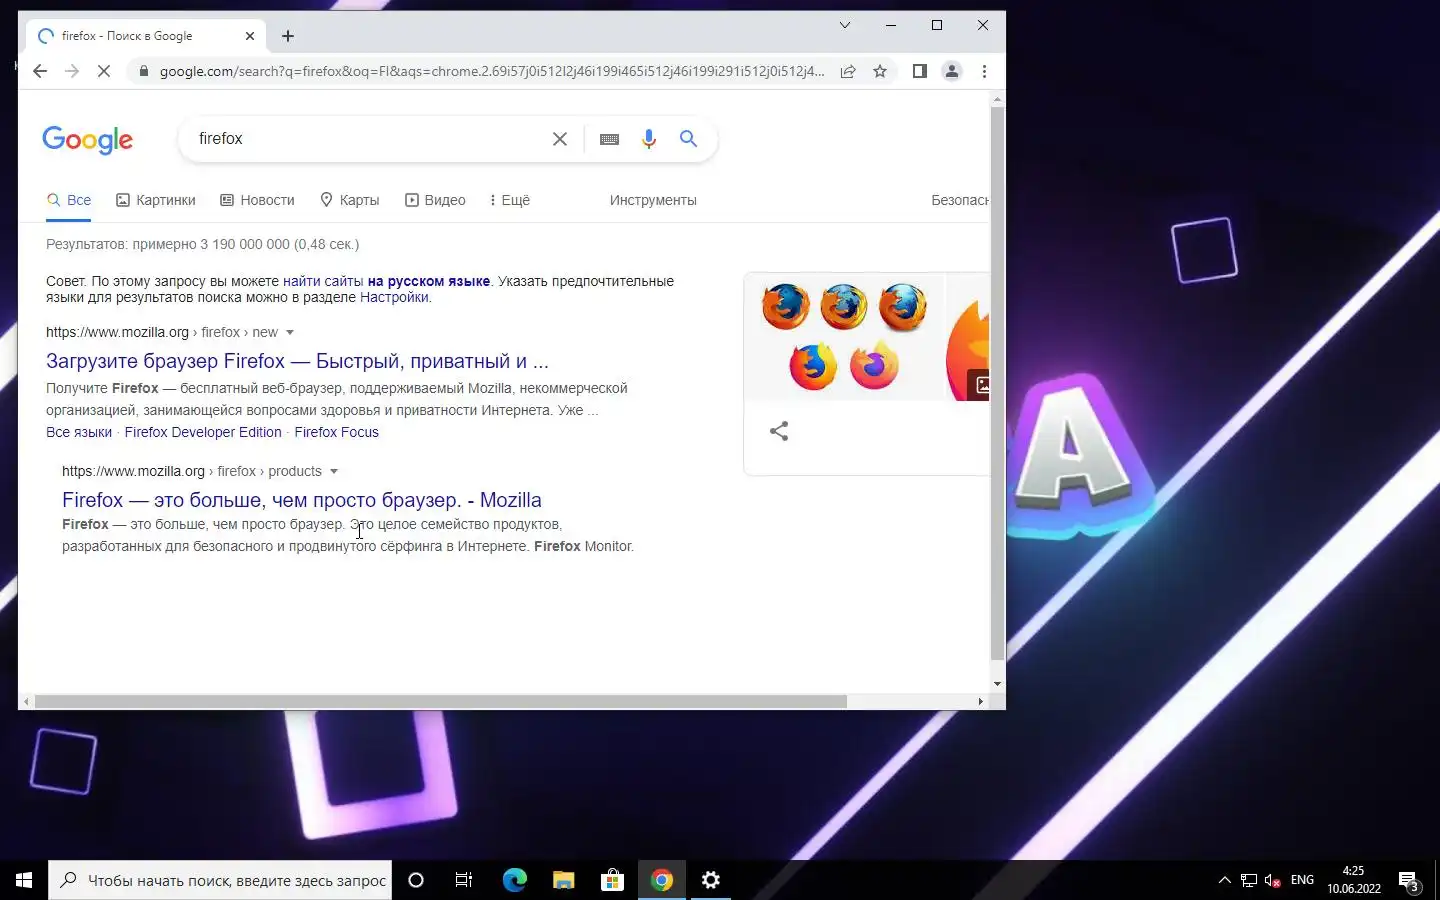Image resolution: width=1440 pixels, height=900 pixels.
Task: Open Все языки sublink
Action: pos(79,432)
